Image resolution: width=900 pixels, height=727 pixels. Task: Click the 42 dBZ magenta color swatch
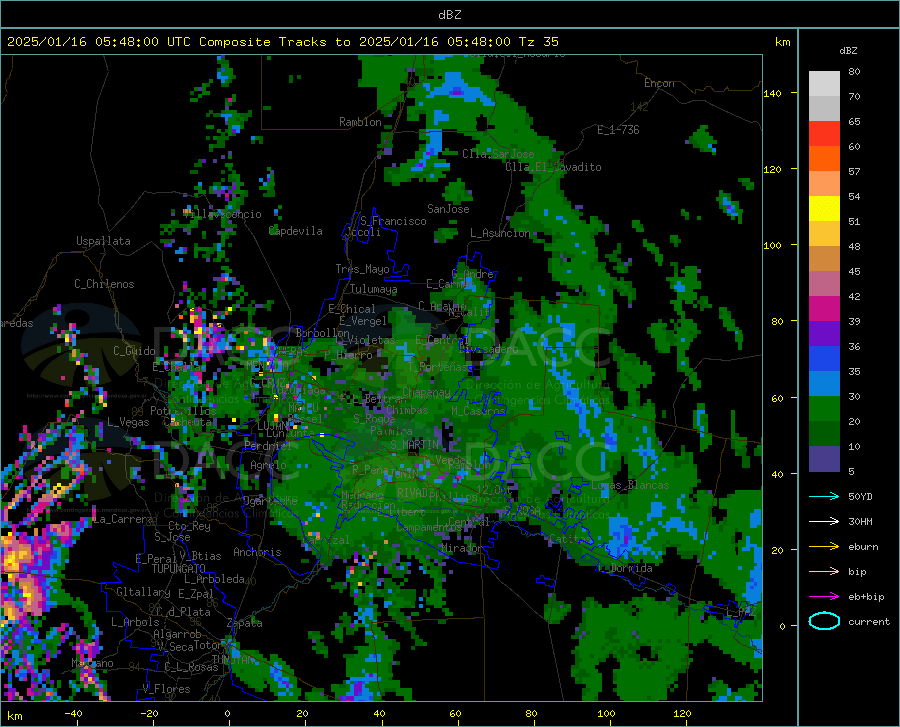824,309
